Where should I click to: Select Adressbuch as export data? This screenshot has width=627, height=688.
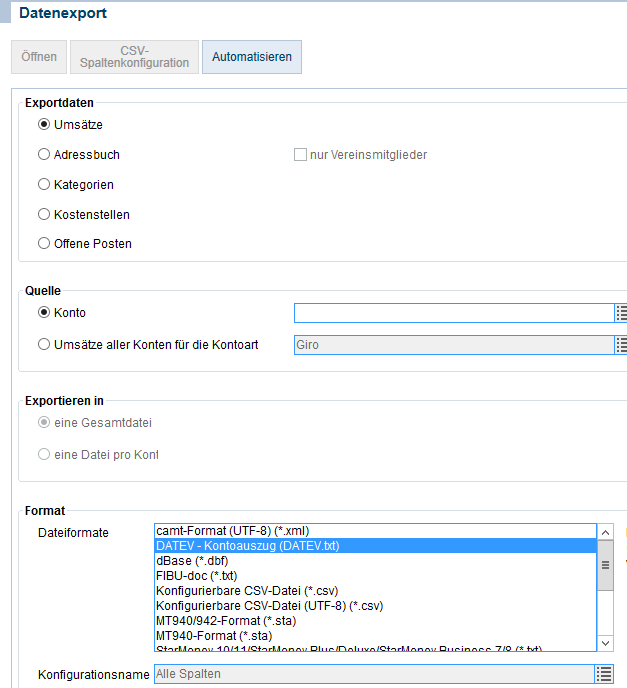pyautogui.click(x=44, y=155)
